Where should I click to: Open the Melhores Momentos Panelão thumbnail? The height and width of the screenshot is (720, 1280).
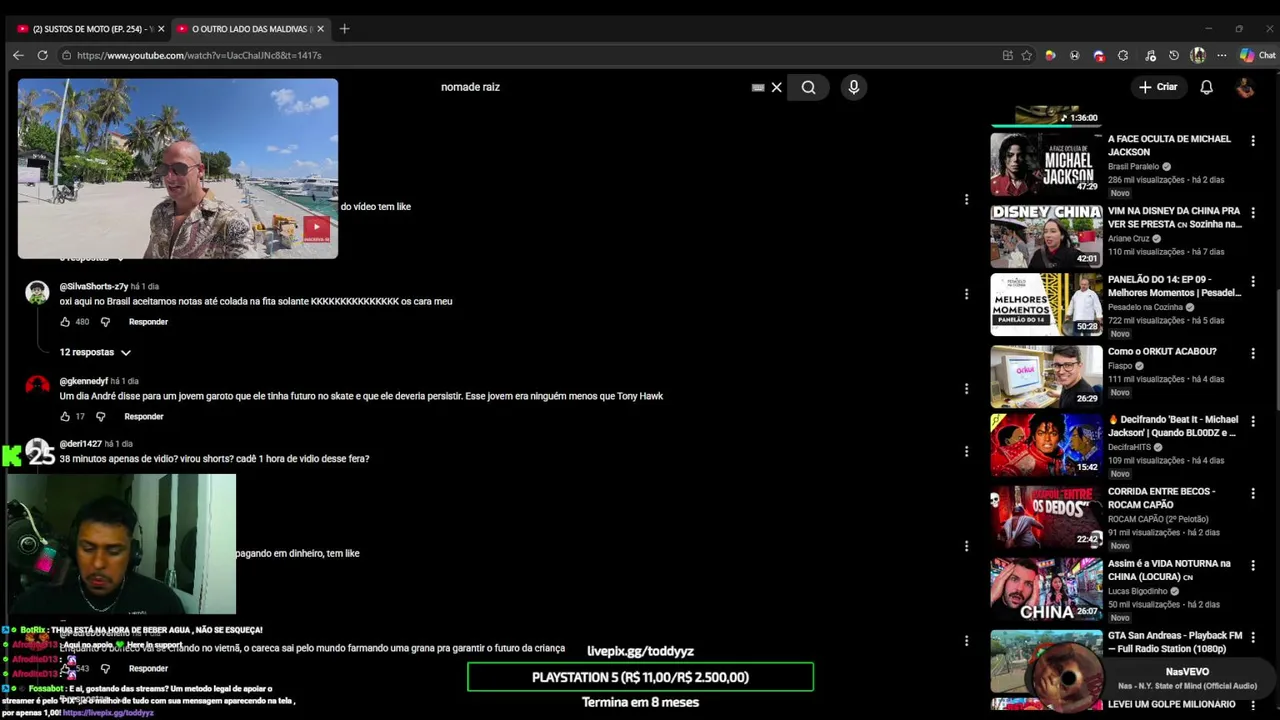point(1046,304)
